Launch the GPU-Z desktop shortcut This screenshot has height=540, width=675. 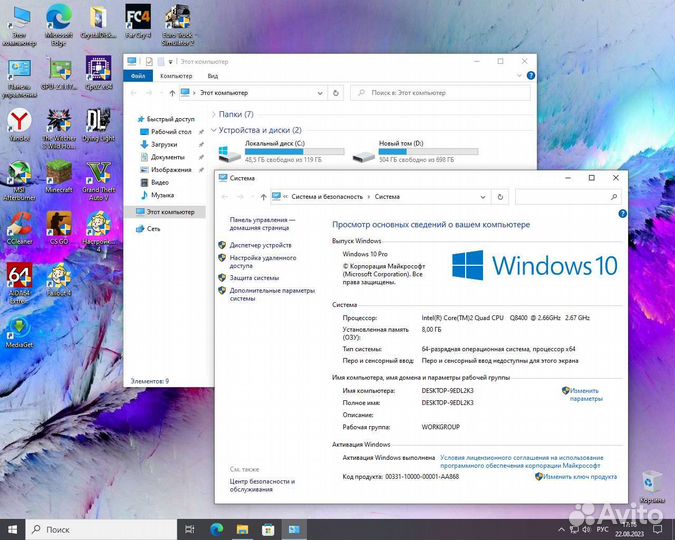click(x=59, y=73)
